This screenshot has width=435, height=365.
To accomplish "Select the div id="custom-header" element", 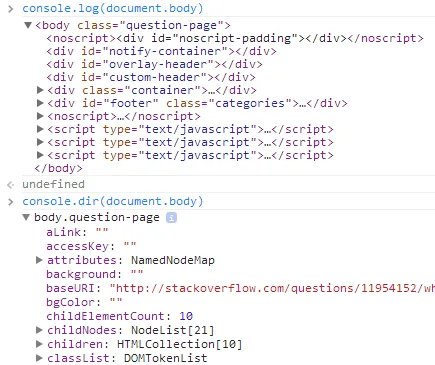I will click(x=151, y=77).
